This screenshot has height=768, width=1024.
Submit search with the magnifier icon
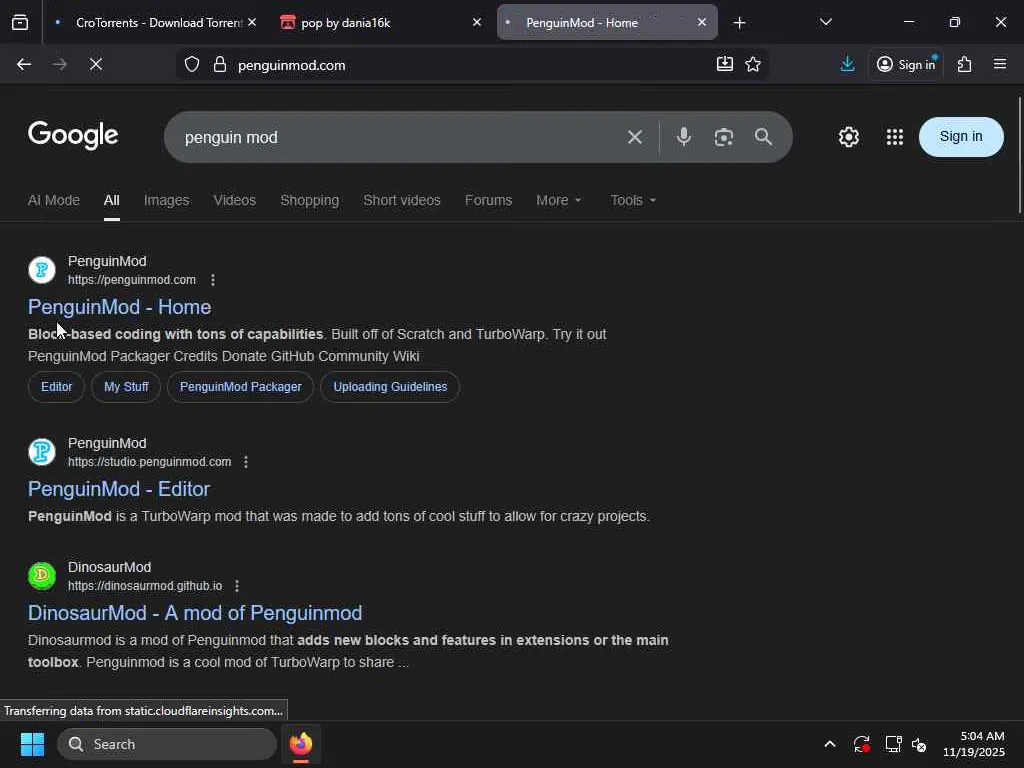tap(763, 137)
